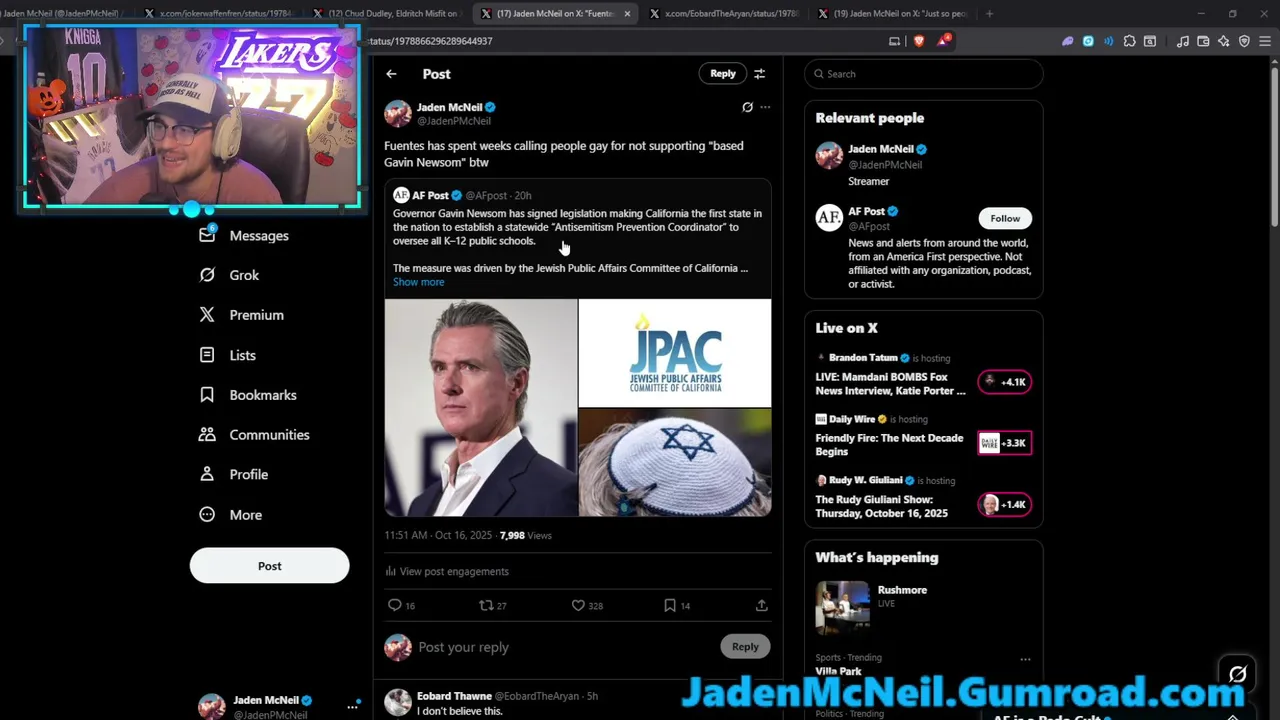The width and height of the screenshot is (1280, 720).
Task: Go to Profile in the sidebar
Action: pos(233,475)
